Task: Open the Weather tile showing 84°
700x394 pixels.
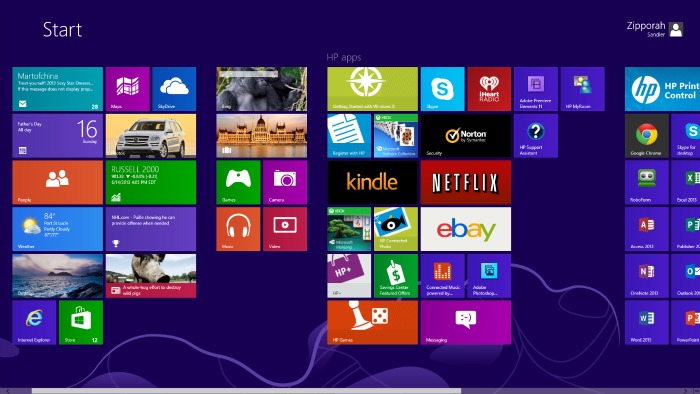Action: coord(58,229)
